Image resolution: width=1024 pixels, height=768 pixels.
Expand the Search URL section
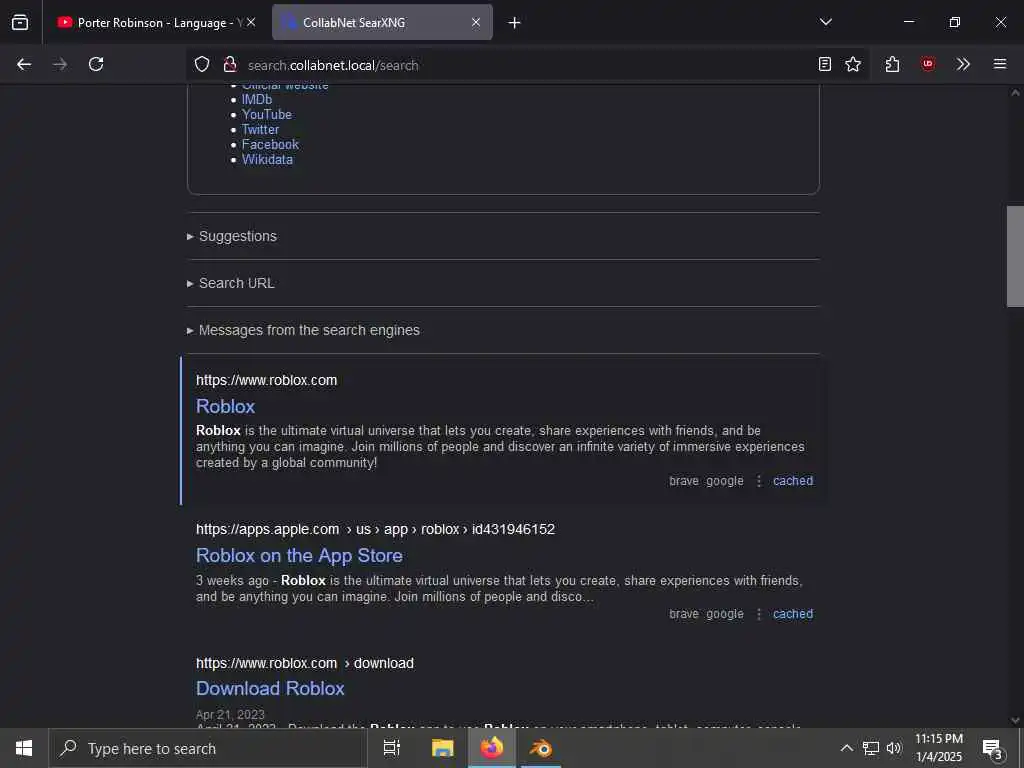click(236, 283)
